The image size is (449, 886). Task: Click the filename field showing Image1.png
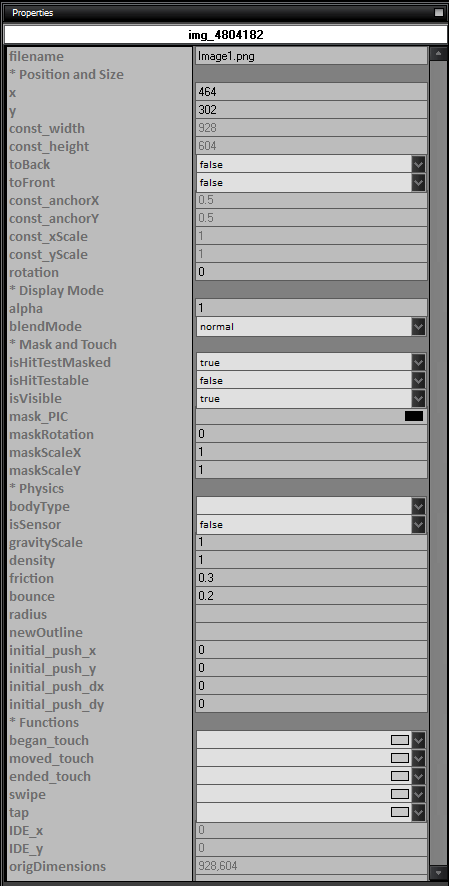coord(311,56)
